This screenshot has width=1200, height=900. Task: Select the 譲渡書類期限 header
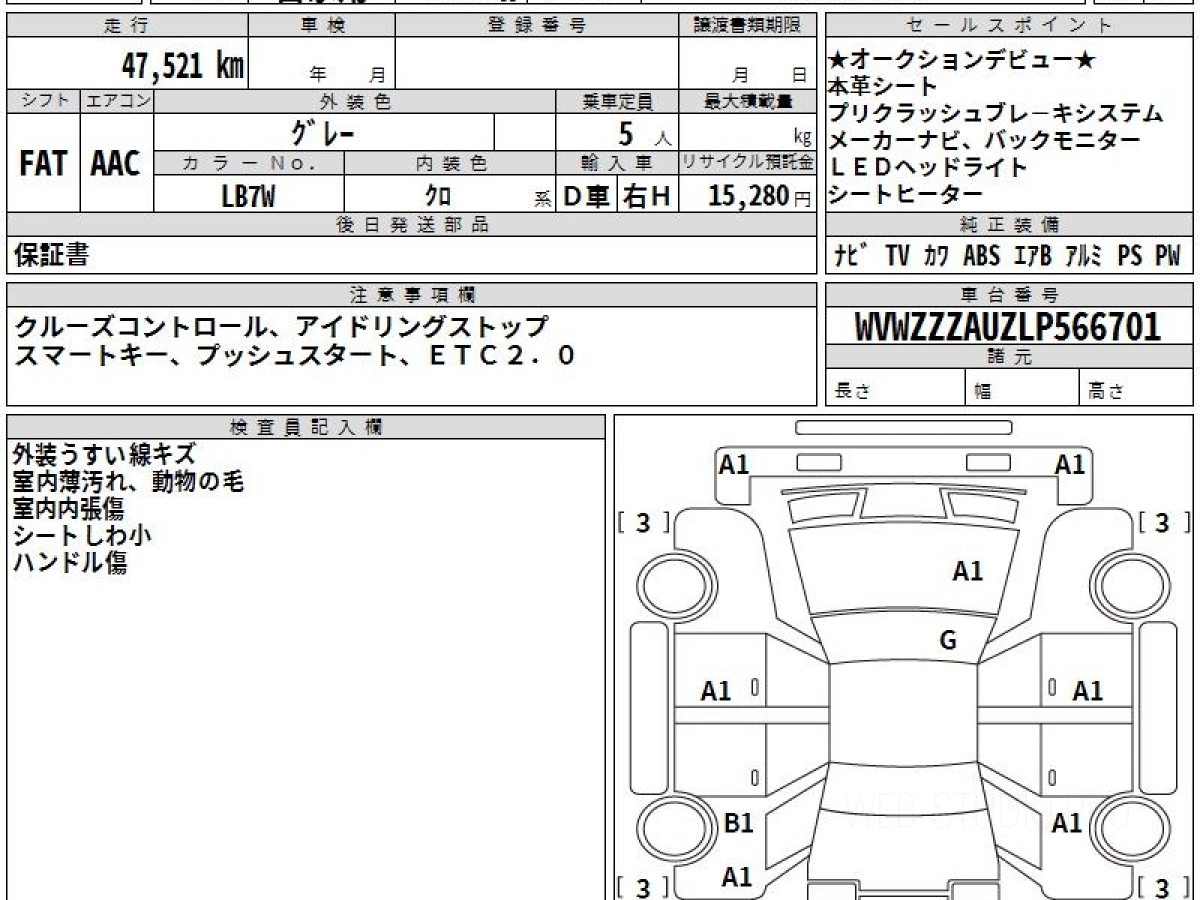(747, 26)
